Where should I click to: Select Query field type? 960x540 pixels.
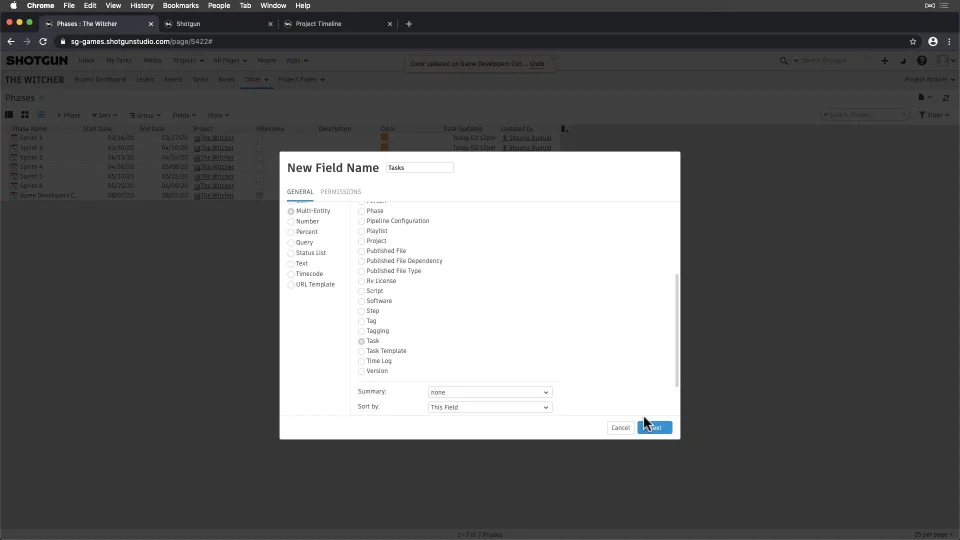click(x=291, y=242)
